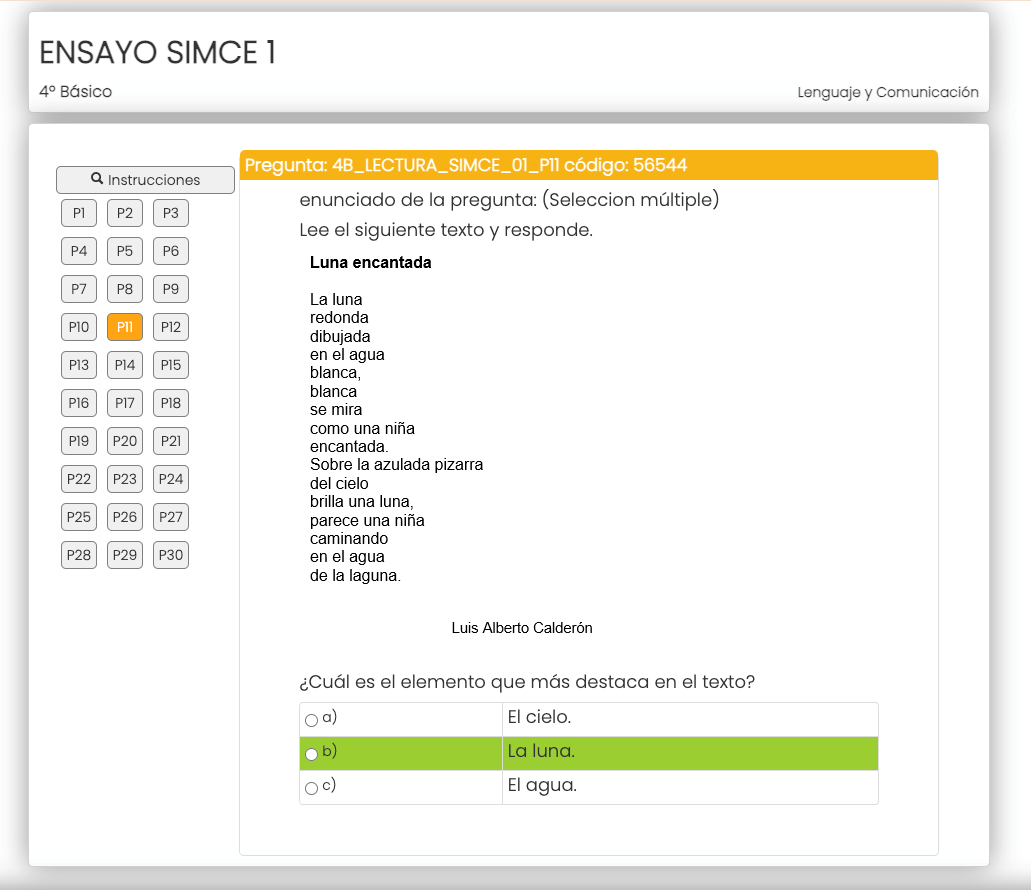The width and height of the screenshot is (1031, 890).
Task: Jump to question P18
Action: tap(171, 403)
